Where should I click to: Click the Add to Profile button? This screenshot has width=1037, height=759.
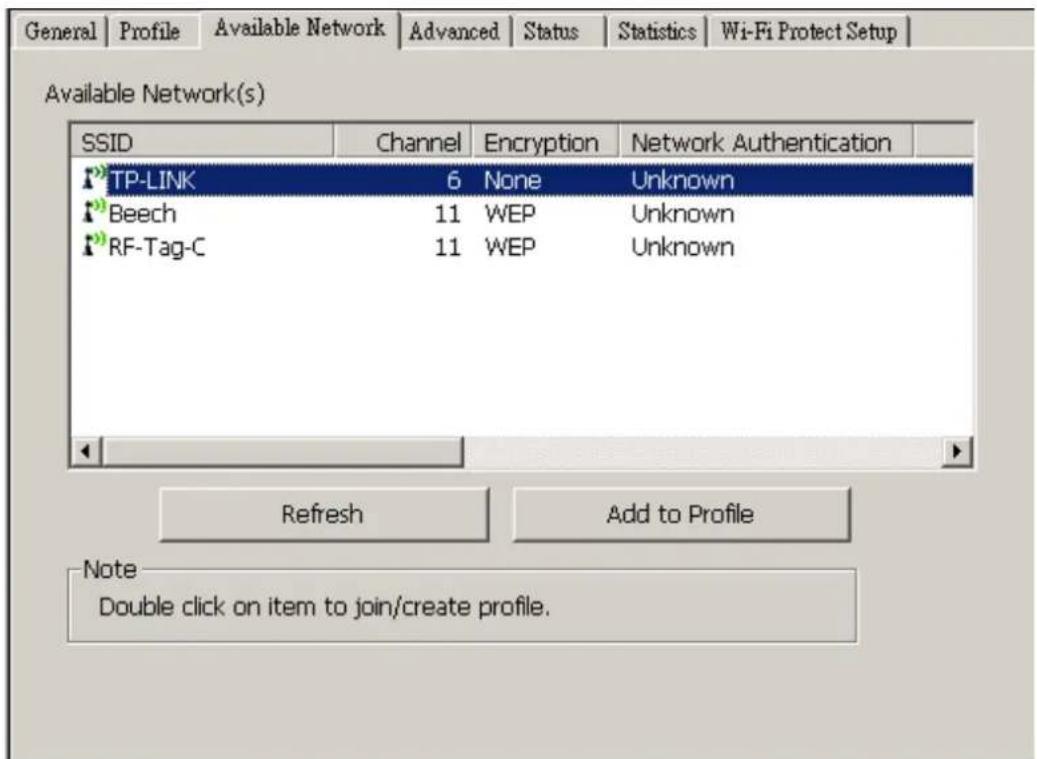[x=681, y=514]
